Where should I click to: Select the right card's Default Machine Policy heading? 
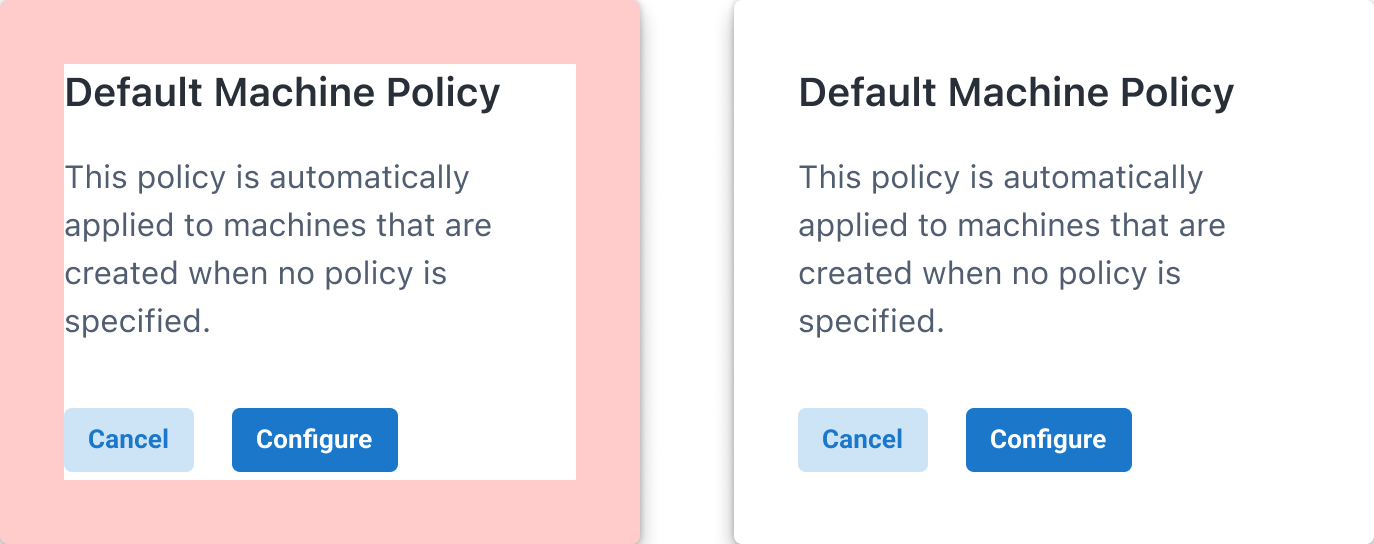coord(1016,93)
